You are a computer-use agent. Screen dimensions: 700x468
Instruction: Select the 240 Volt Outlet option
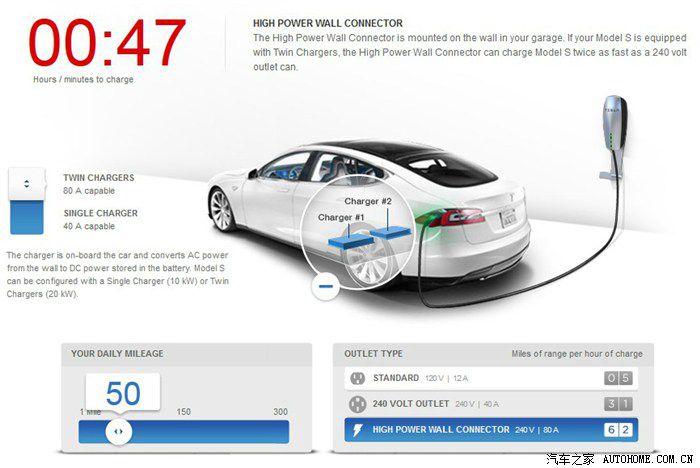pos(491,404)
